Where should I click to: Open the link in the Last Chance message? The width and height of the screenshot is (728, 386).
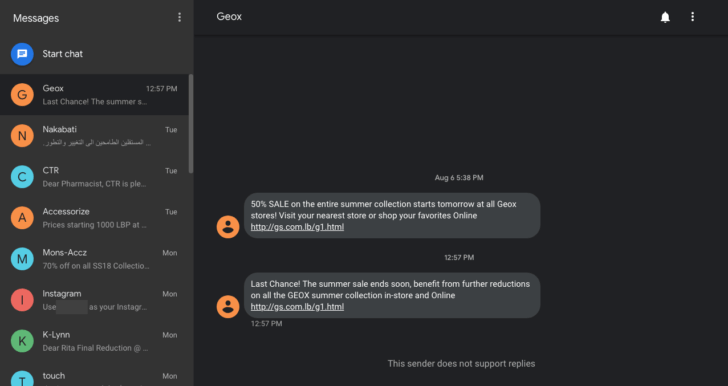[297, 307]
